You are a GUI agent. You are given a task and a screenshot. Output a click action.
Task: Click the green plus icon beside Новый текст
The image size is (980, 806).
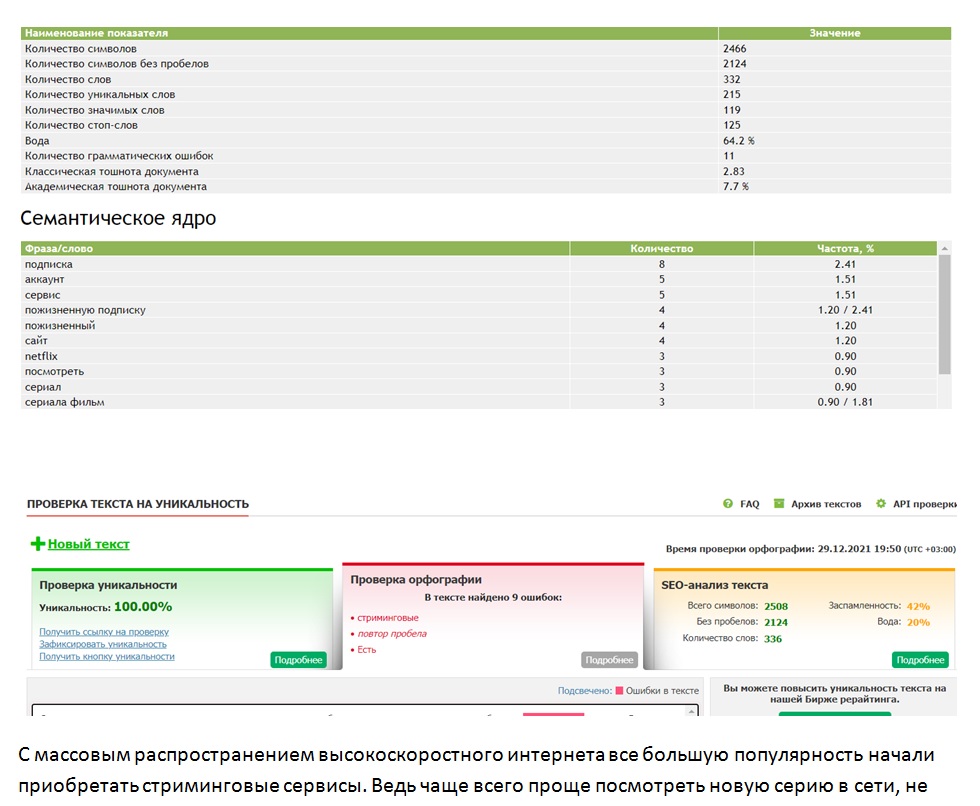coord(38,544)
